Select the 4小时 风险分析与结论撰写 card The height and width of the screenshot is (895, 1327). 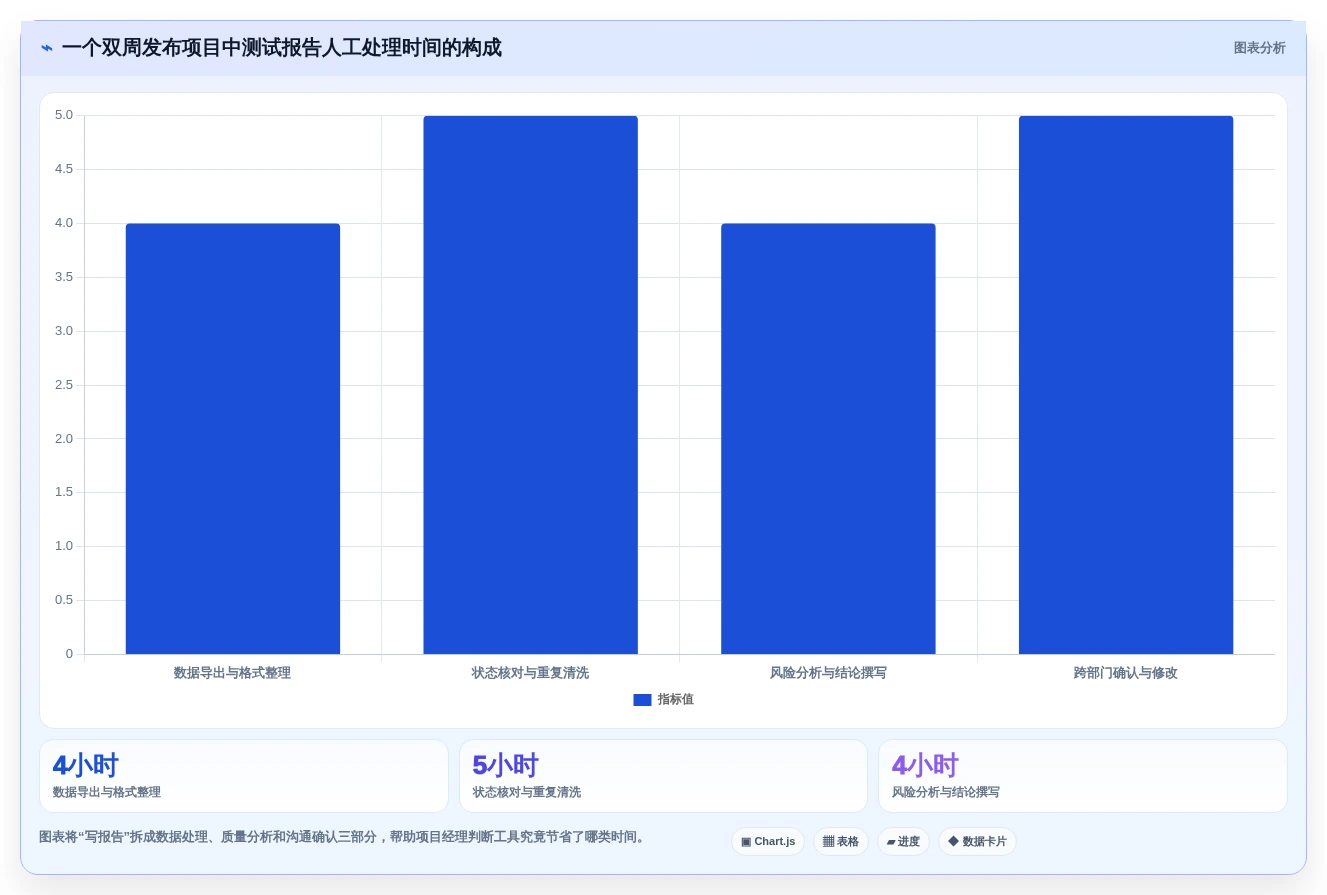click(x=1083, y=776)
